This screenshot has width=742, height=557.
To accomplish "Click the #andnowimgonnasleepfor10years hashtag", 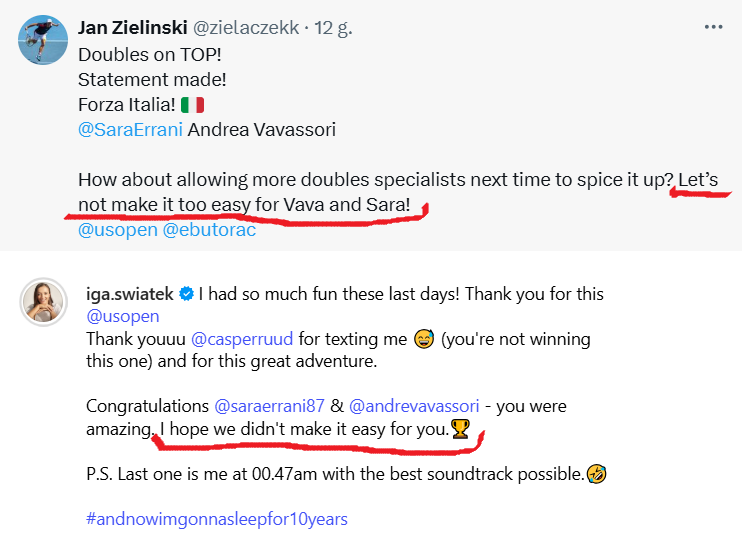I will point(216,519).
